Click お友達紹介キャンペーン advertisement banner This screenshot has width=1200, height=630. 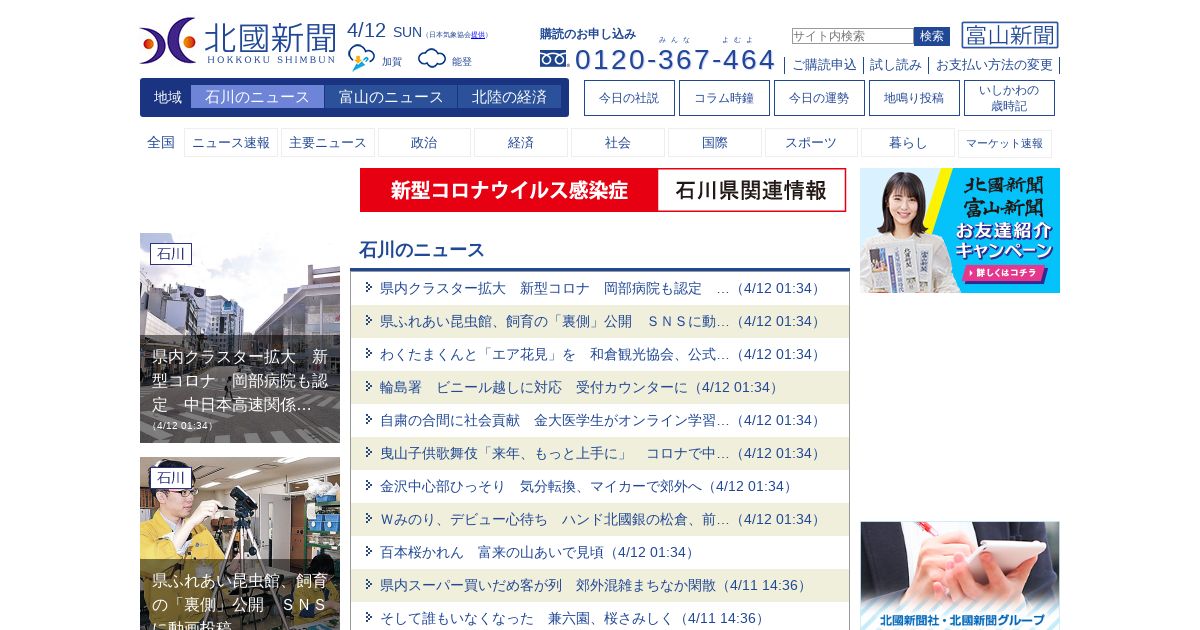point(960,230)
